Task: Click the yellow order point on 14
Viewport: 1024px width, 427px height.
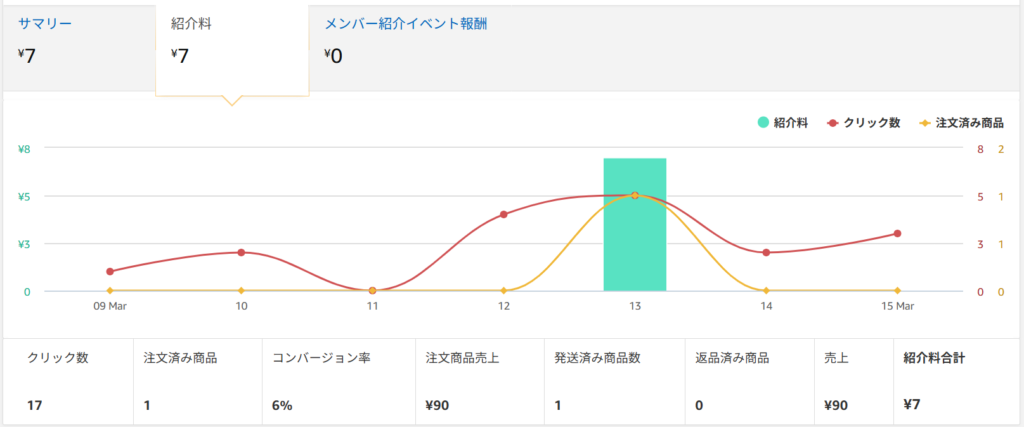Action: (x=766, y=291)
